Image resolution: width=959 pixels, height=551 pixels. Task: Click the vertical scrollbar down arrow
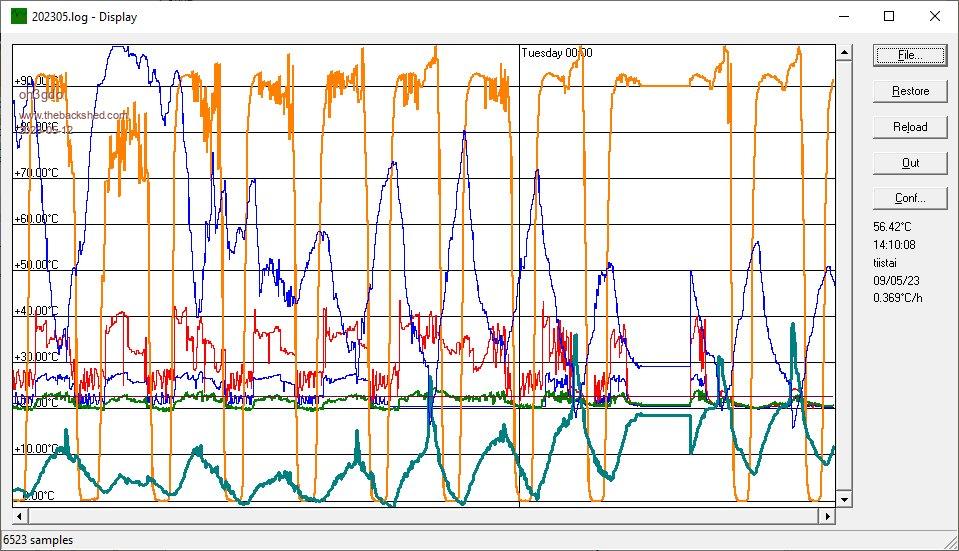tap(844, 498)
